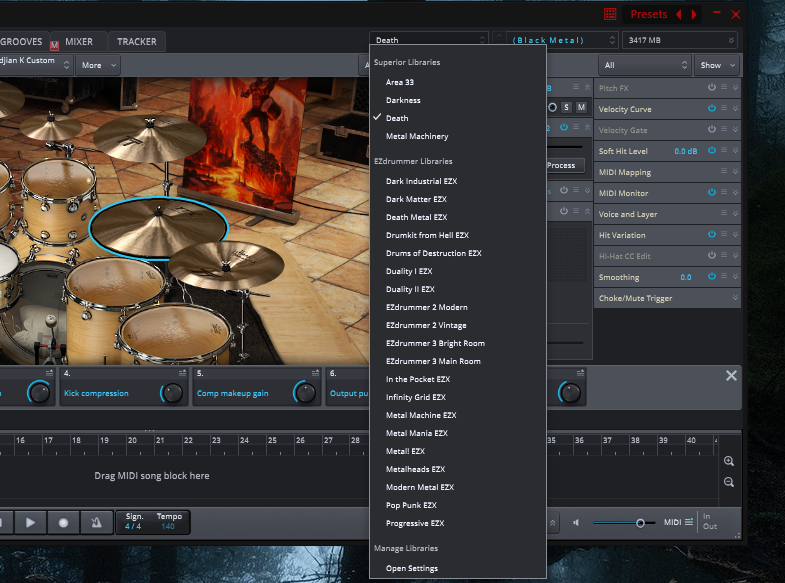The height and width of the screenshot is (583, 785).
Task: Open Velocity Curve menu lines icon
Action: [x=724, y=108]
